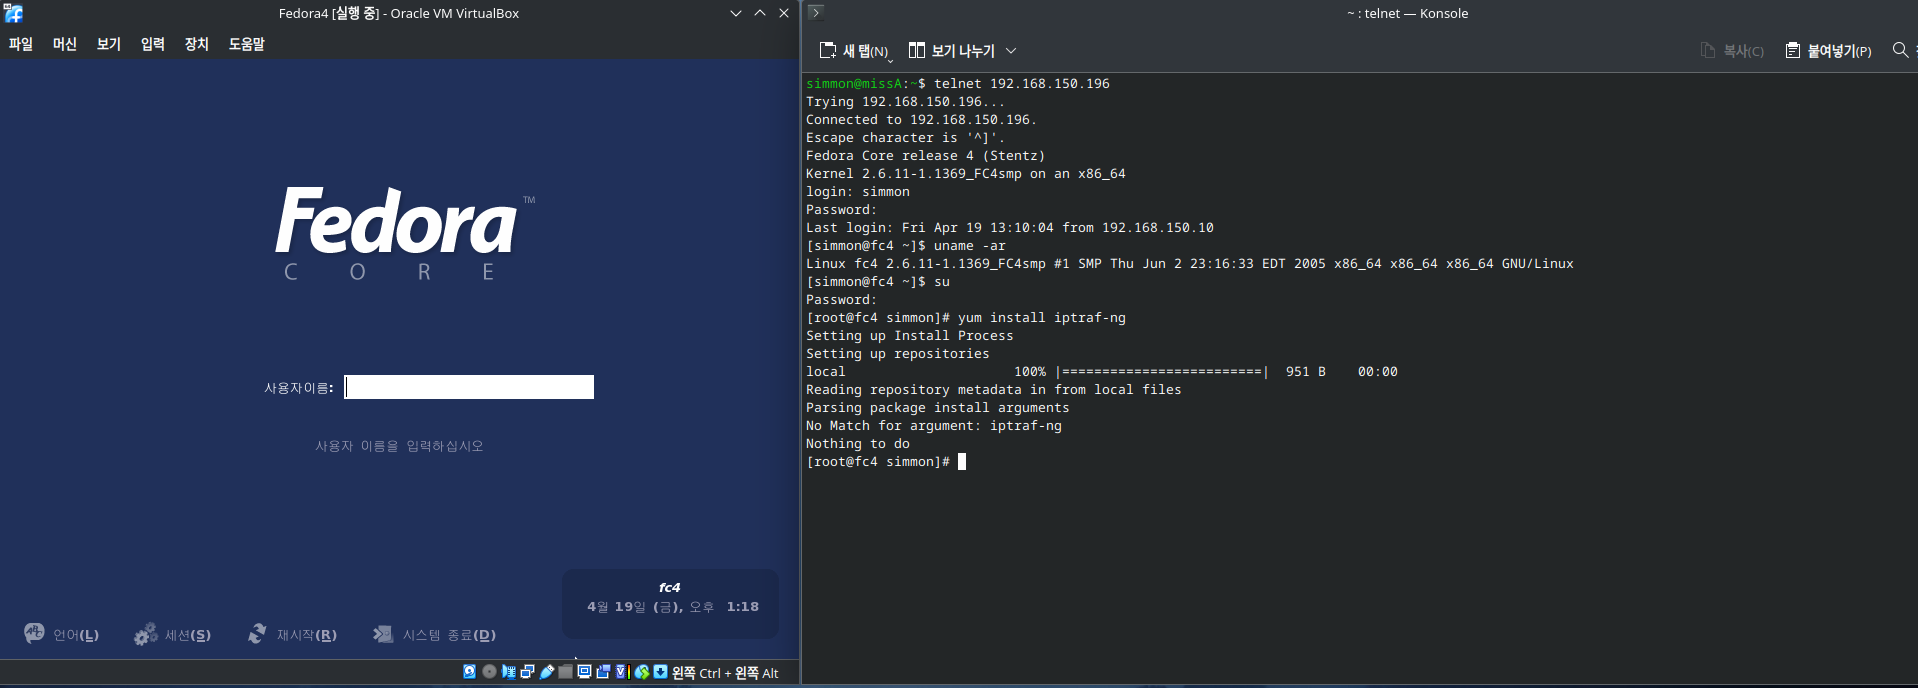This screenshot has width=1918, height=688.
Task: Click the 재시작(R) label on Fedora login screen
Action: click(307, 635)
